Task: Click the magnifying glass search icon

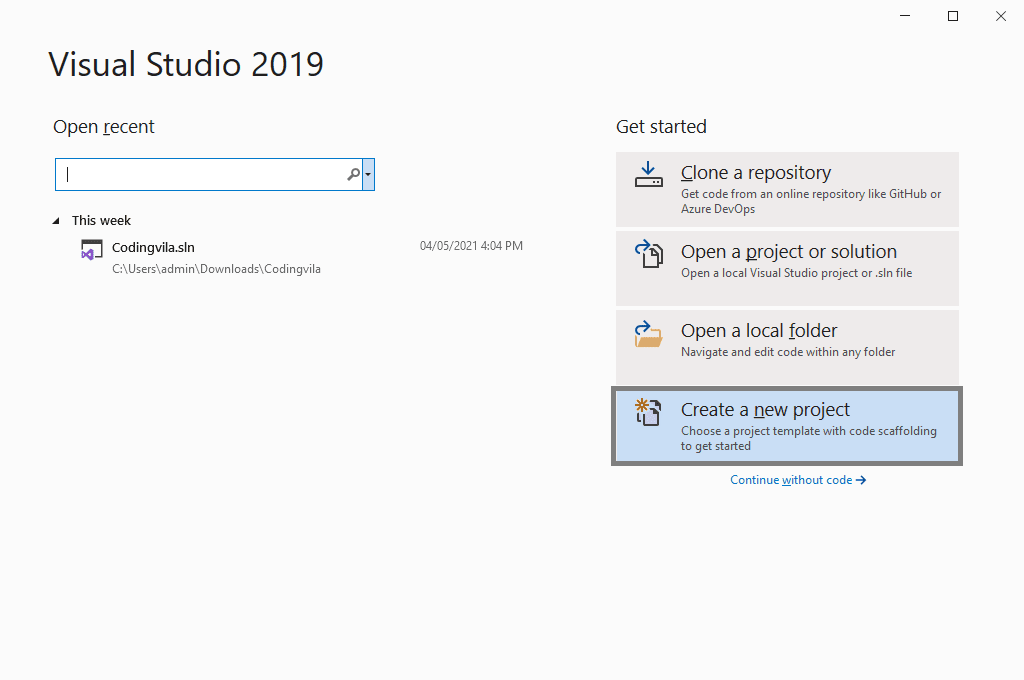Action: point(353,174)
